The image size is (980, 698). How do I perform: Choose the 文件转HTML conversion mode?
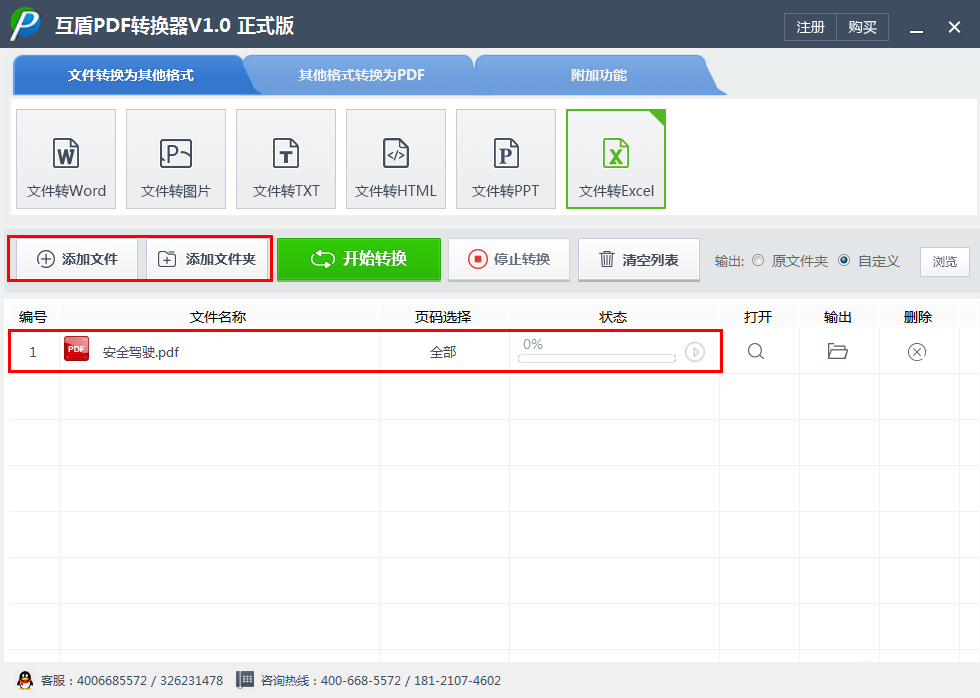[x=395, y=159]
